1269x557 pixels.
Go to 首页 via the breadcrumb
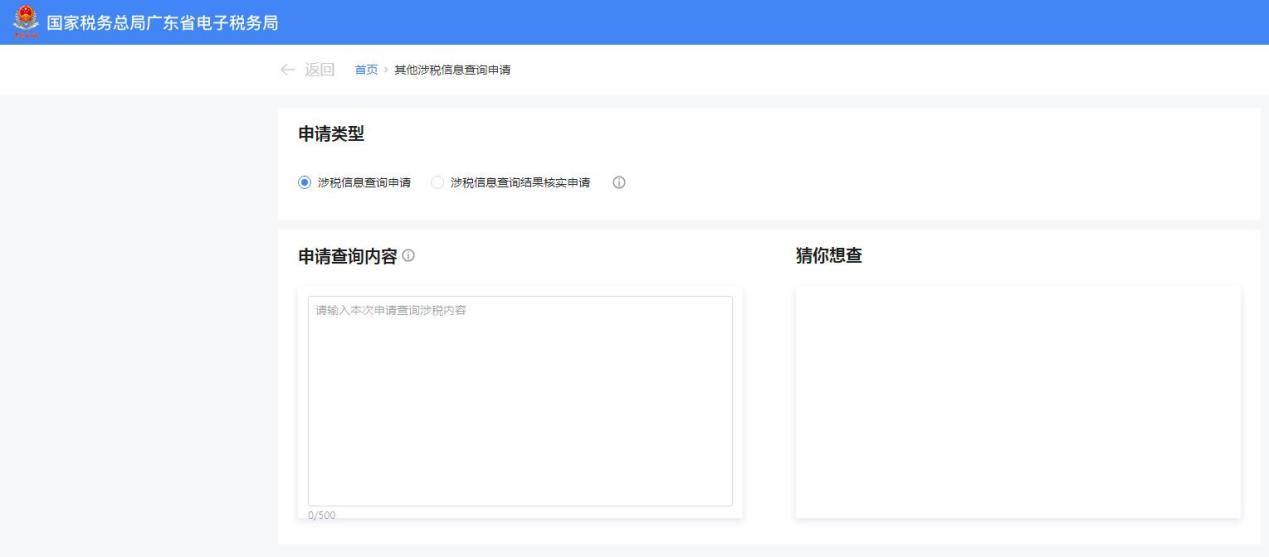[x=366, y=69]
